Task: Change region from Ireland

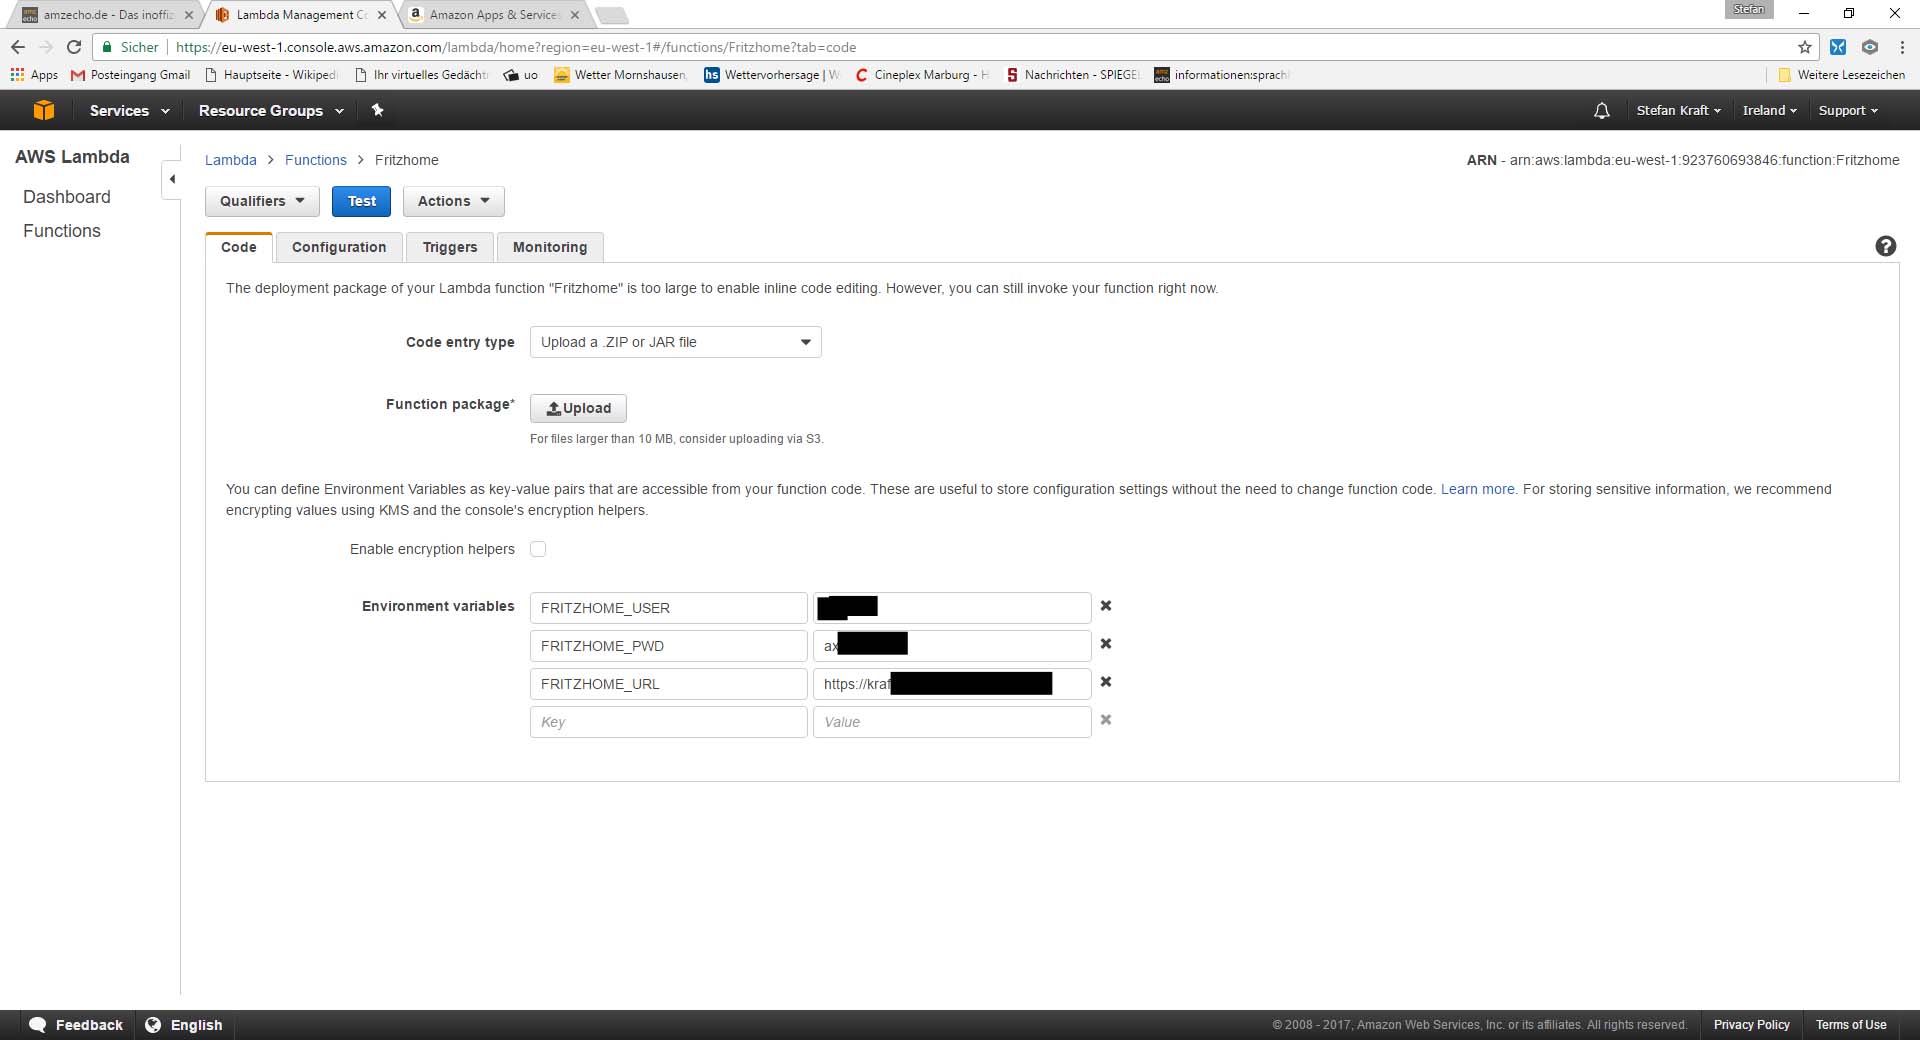Action: [x=1770, y=110]
